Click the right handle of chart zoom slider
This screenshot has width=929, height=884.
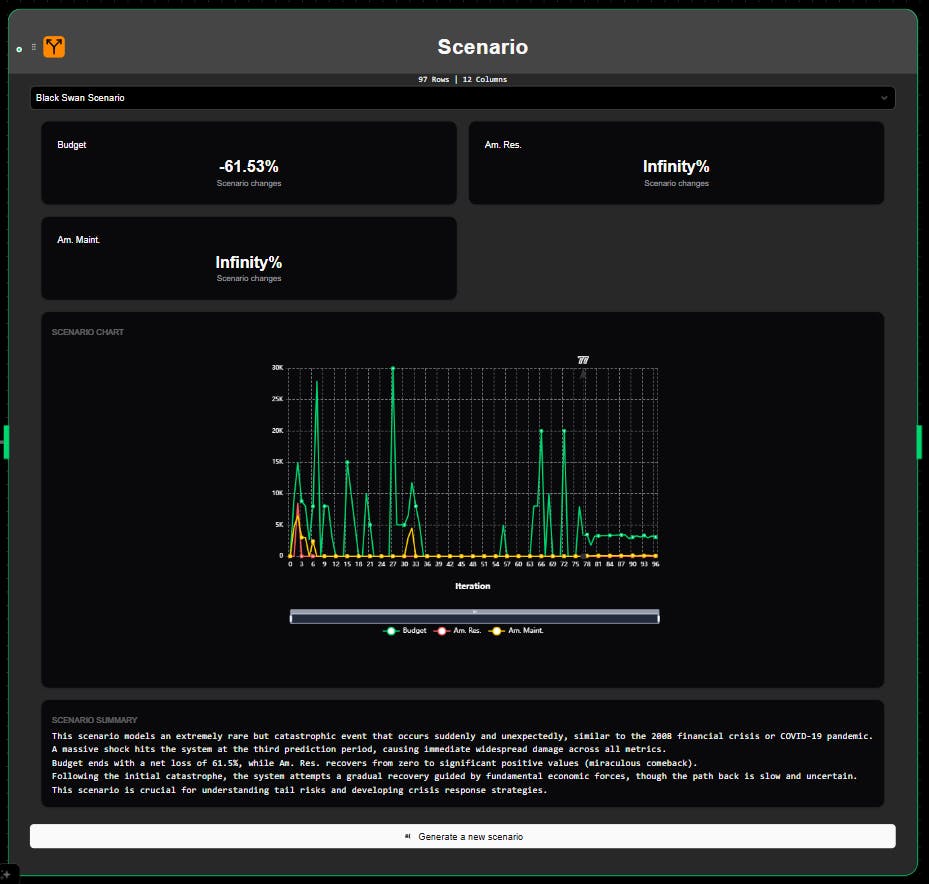coord(658,618)
